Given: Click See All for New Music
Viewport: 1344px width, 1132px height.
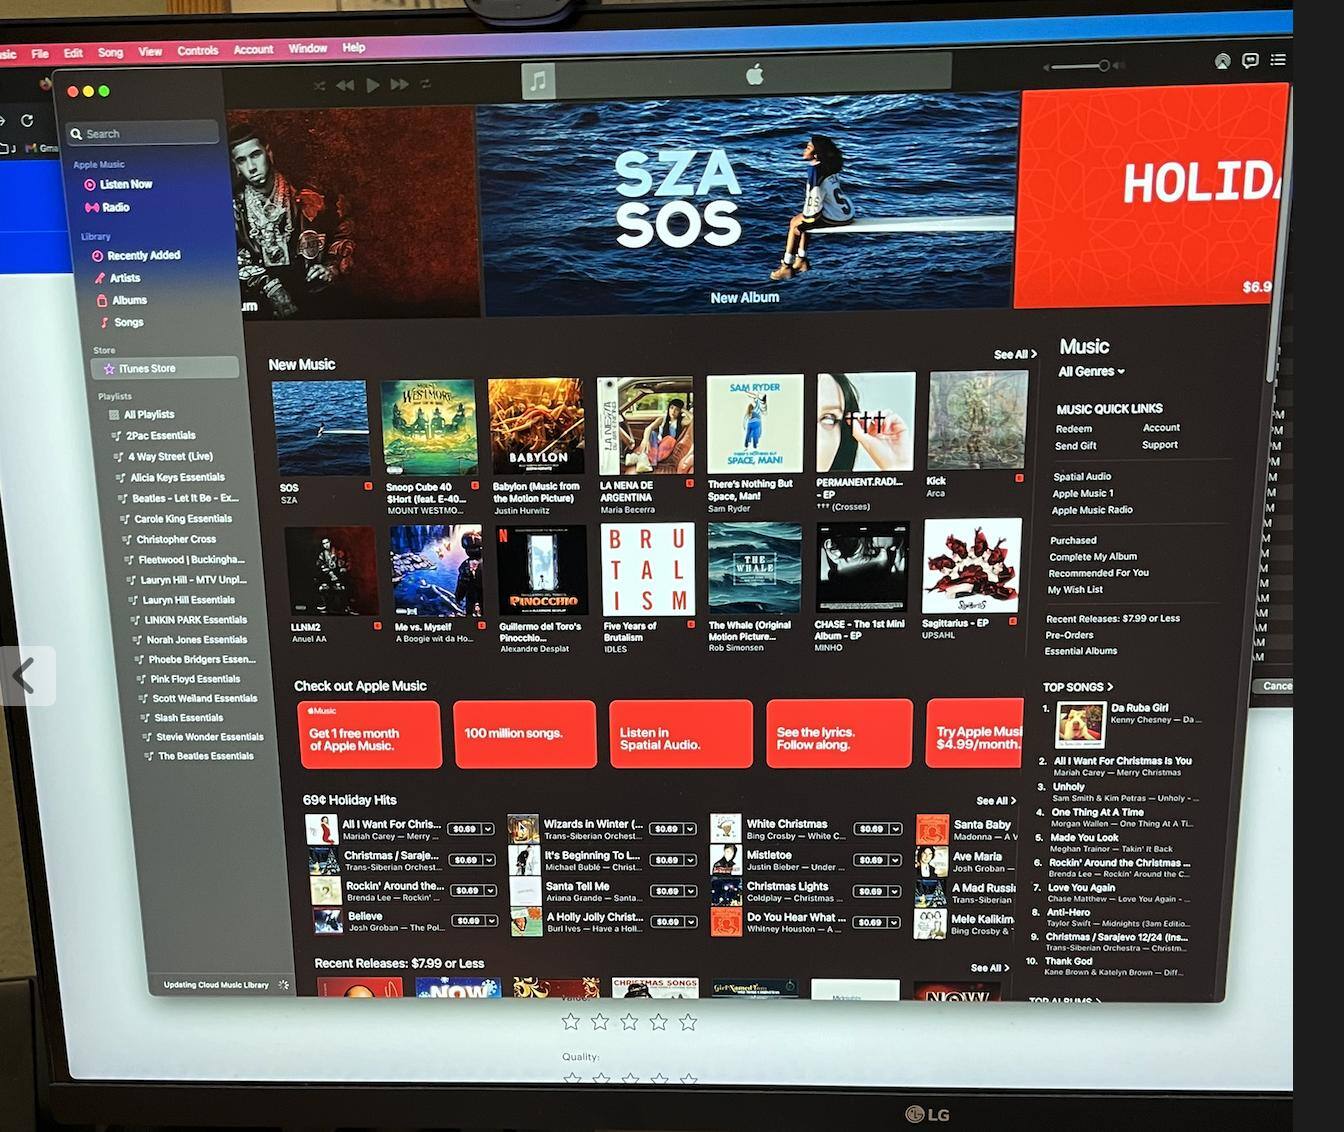Looking at the screenshot, I should 1014,355.
